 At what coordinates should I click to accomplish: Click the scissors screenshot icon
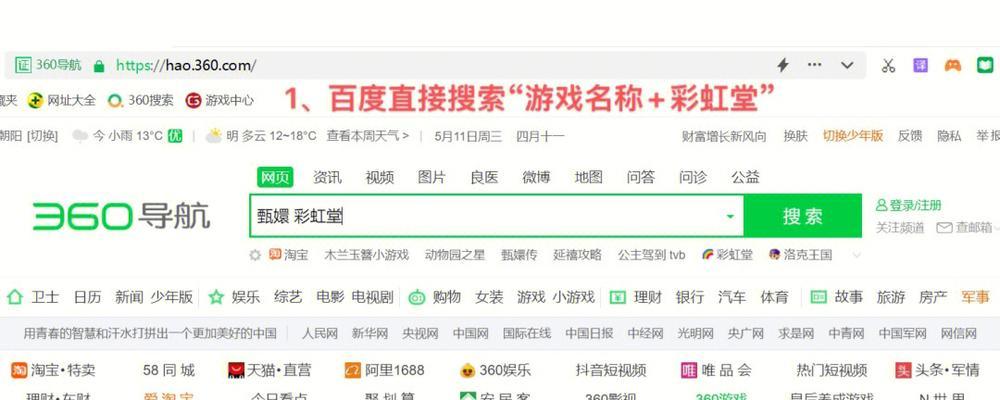[888, 65]
